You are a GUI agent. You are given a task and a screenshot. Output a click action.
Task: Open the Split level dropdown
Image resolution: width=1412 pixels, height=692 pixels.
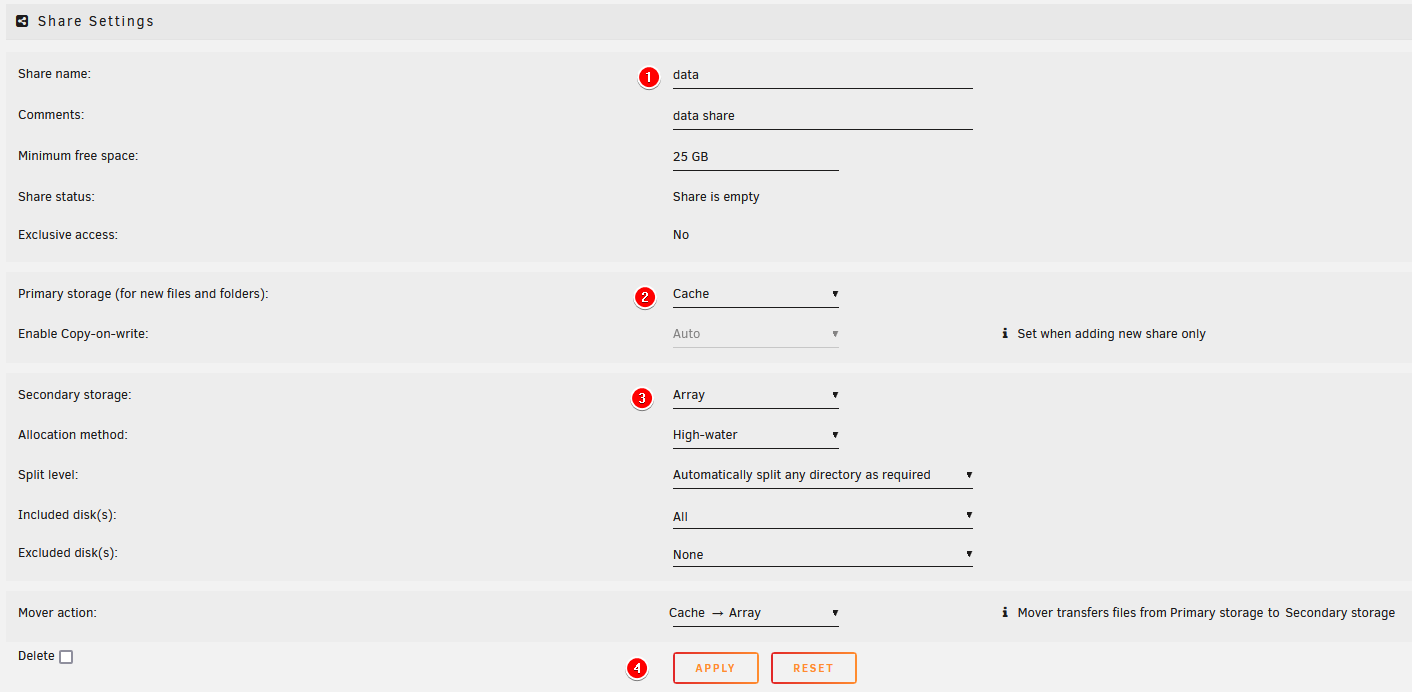pos(822,475)
